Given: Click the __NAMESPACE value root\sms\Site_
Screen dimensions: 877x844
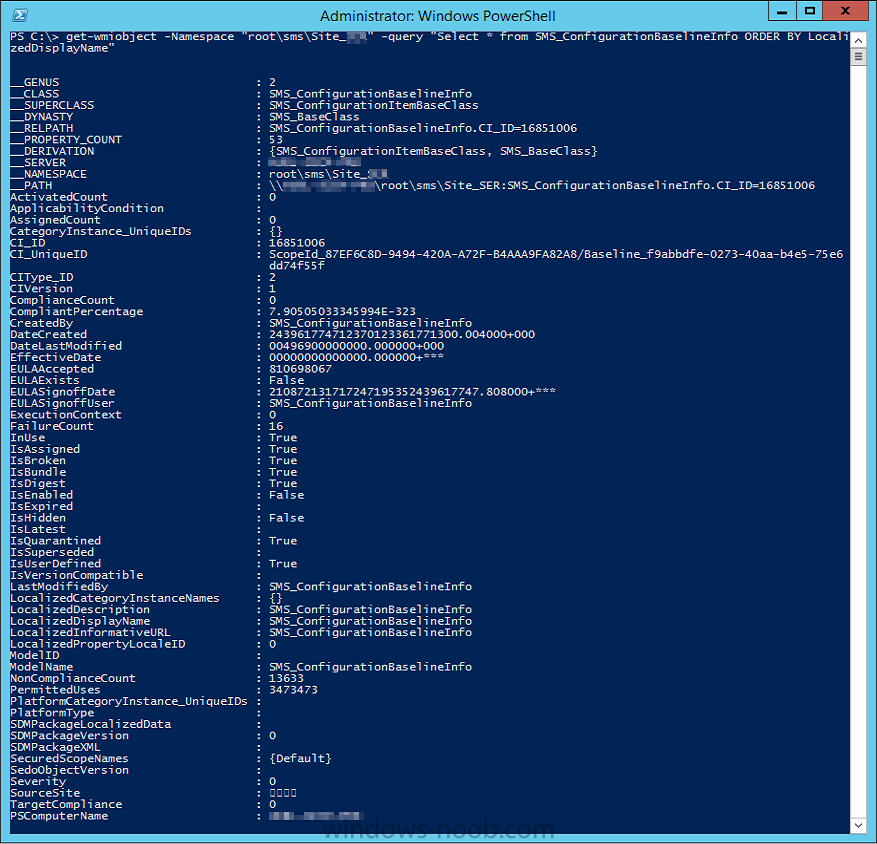Looking at the screenshot, I should pos(328,174).
